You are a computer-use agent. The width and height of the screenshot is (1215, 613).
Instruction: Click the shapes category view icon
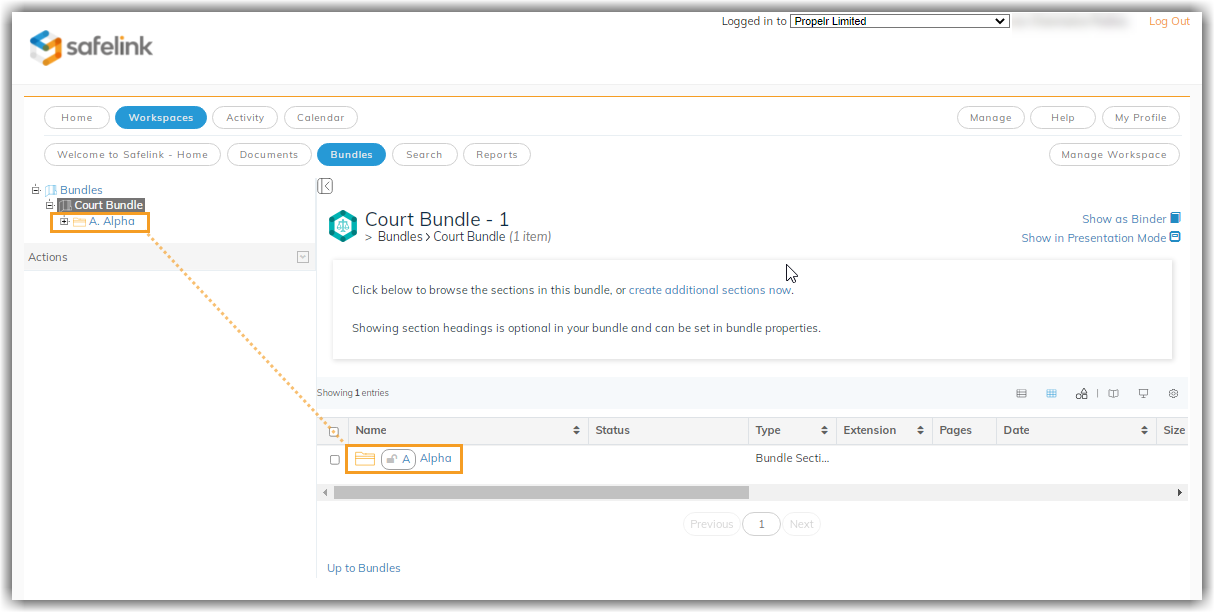pyautogui.click(x=1081, y=394)
